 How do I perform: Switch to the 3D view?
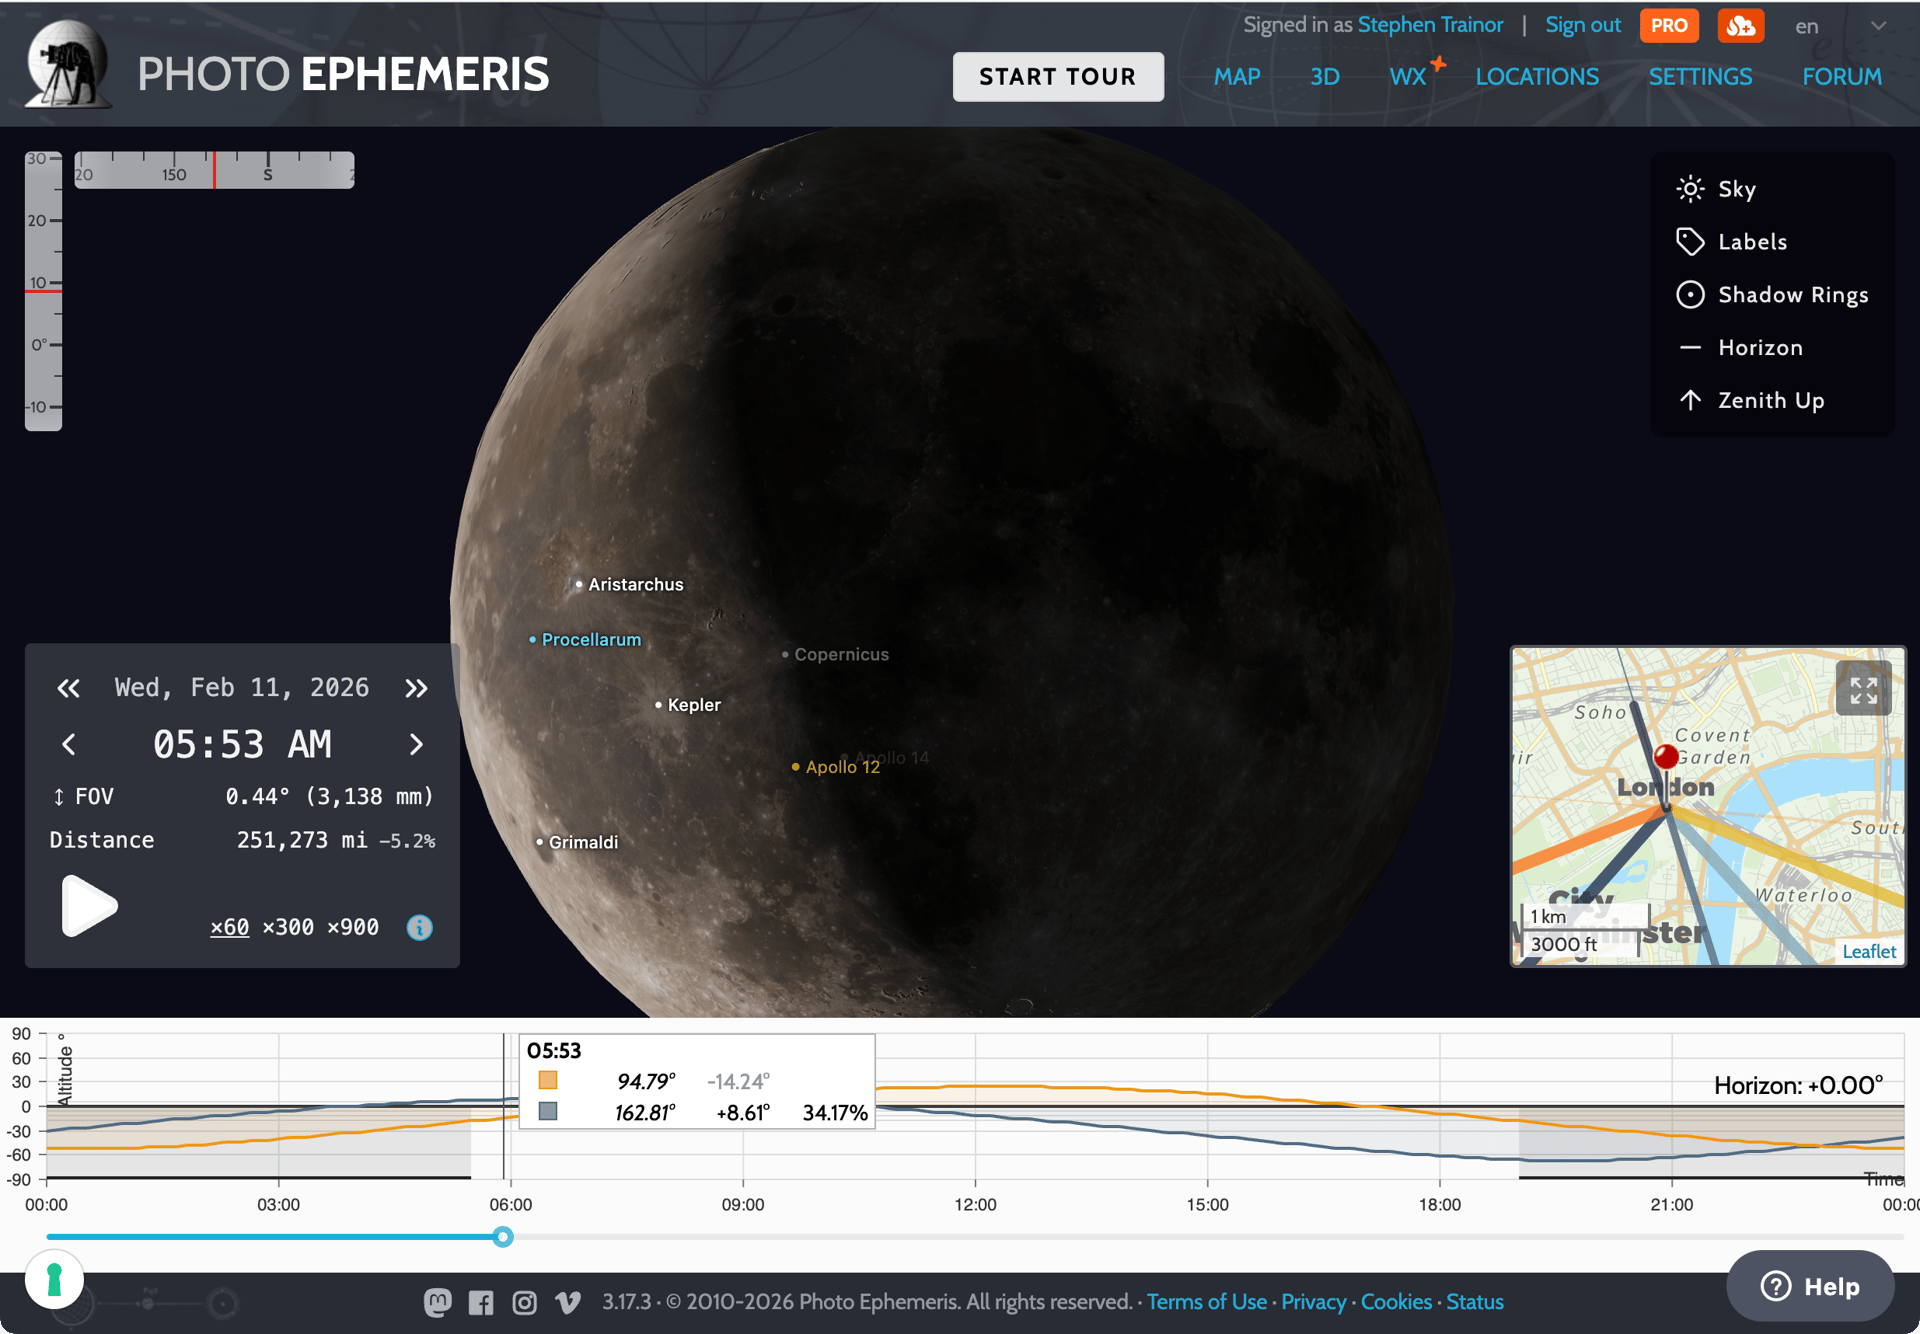pos(1324,77)
